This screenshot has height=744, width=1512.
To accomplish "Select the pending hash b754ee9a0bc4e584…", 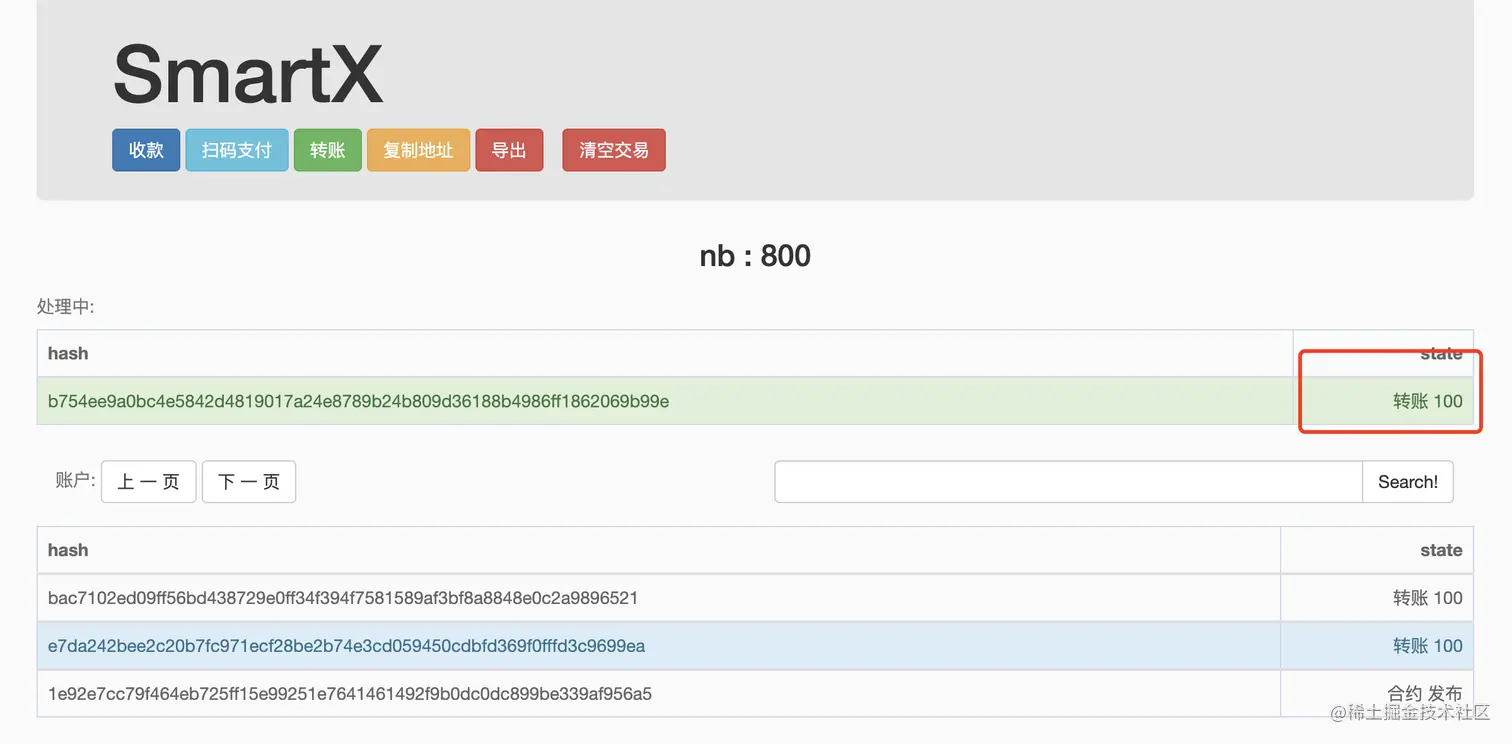I will point(359,401).
